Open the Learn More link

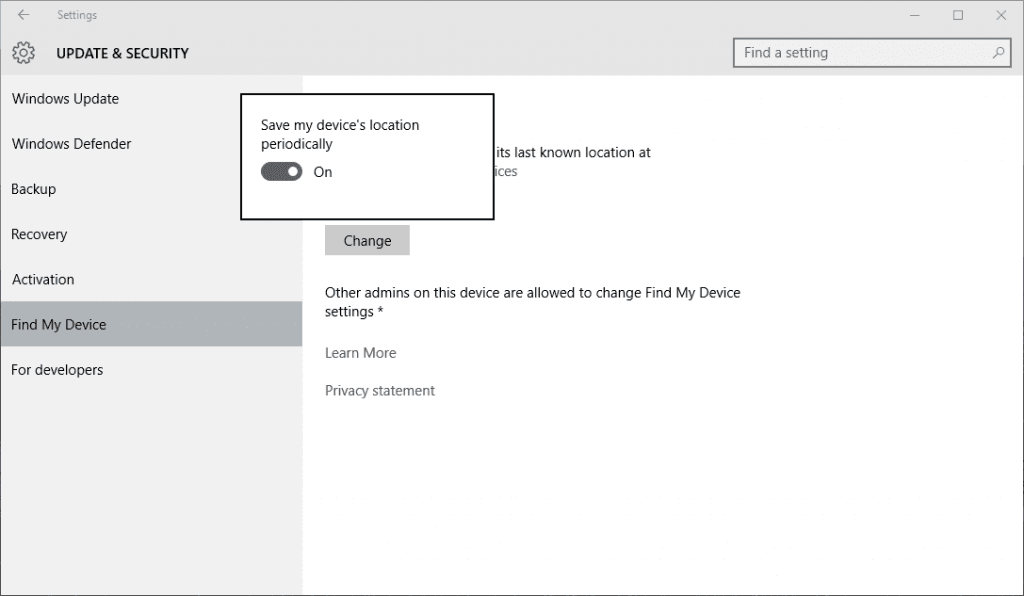[360, 353]
